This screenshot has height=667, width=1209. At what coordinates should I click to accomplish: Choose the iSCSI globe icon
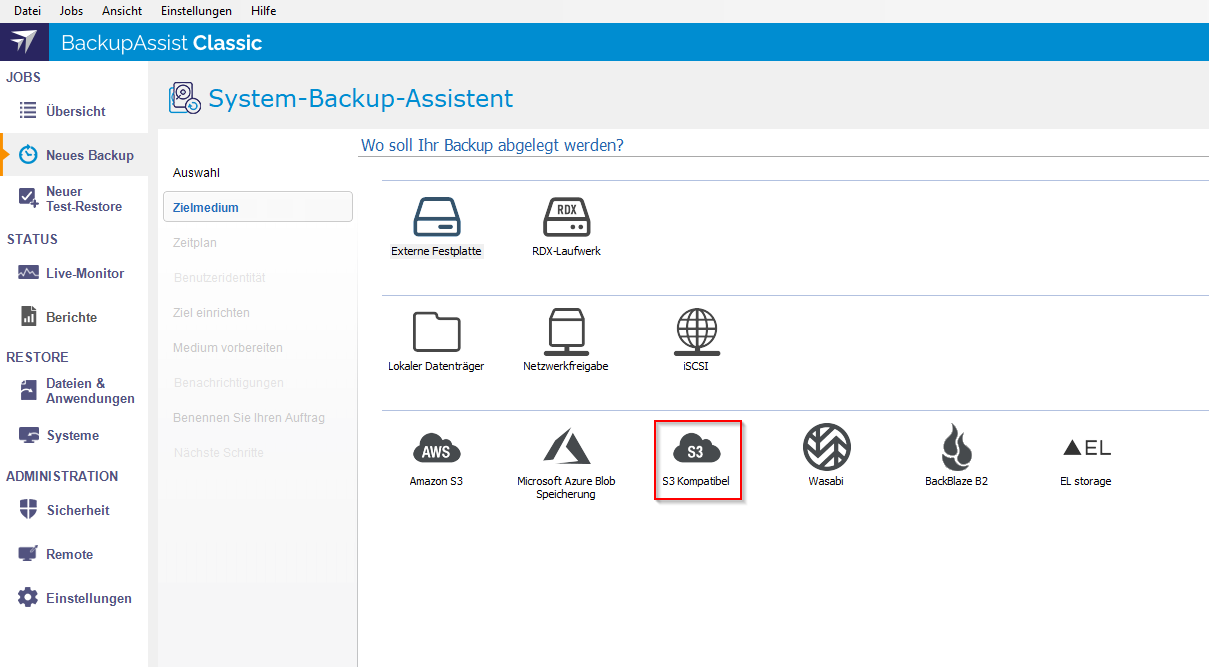click(x=696, y=332)
